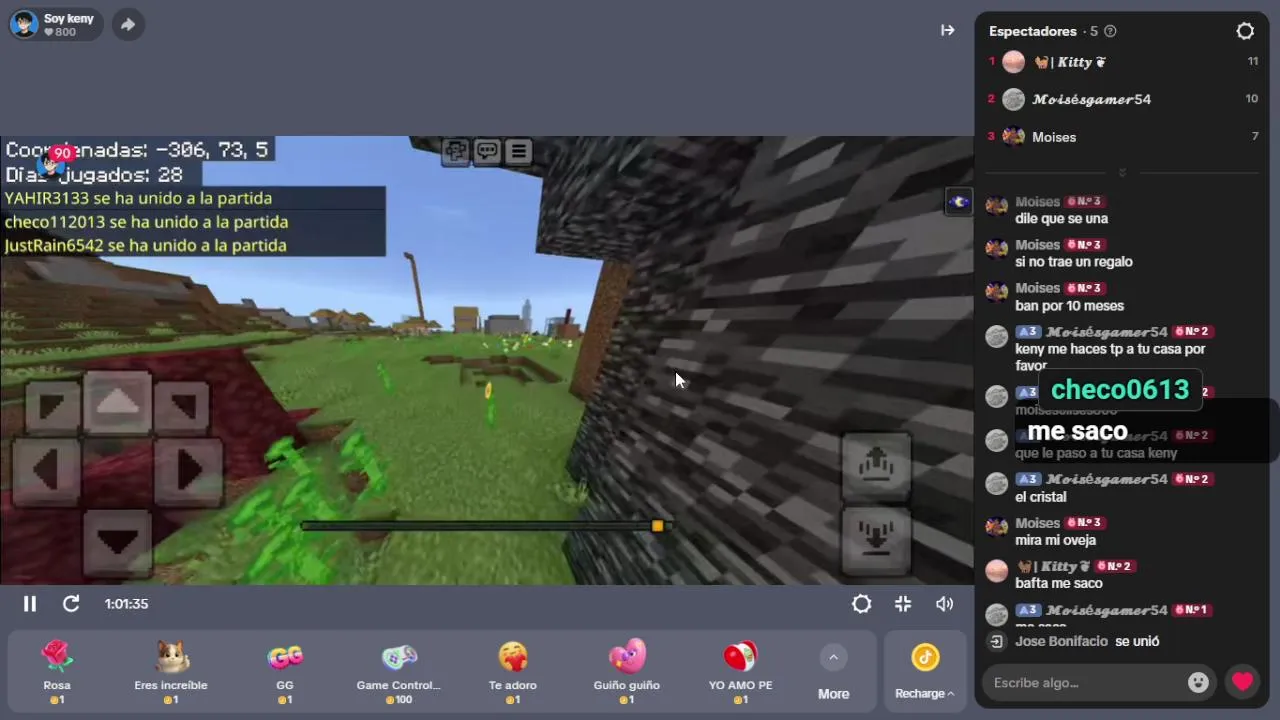Open Soy keny streamer profile avatar
1280x720 pixels.
(24, 24)
